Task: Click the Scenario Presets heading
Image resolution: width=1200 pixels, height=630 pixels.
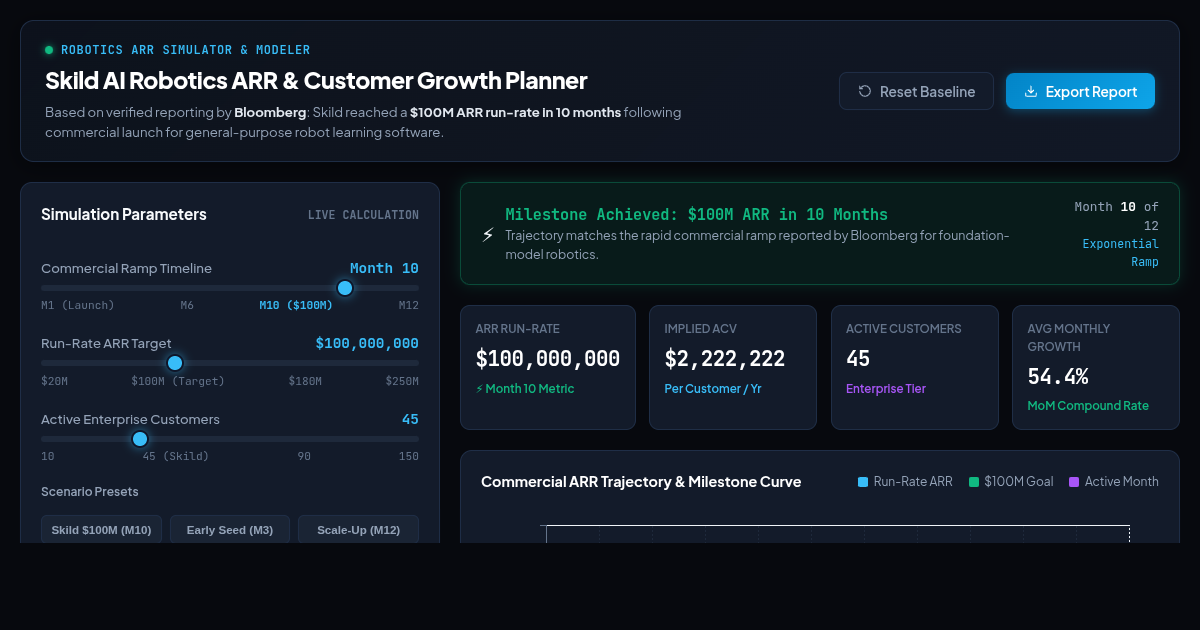Action: [x=90, y=492]
